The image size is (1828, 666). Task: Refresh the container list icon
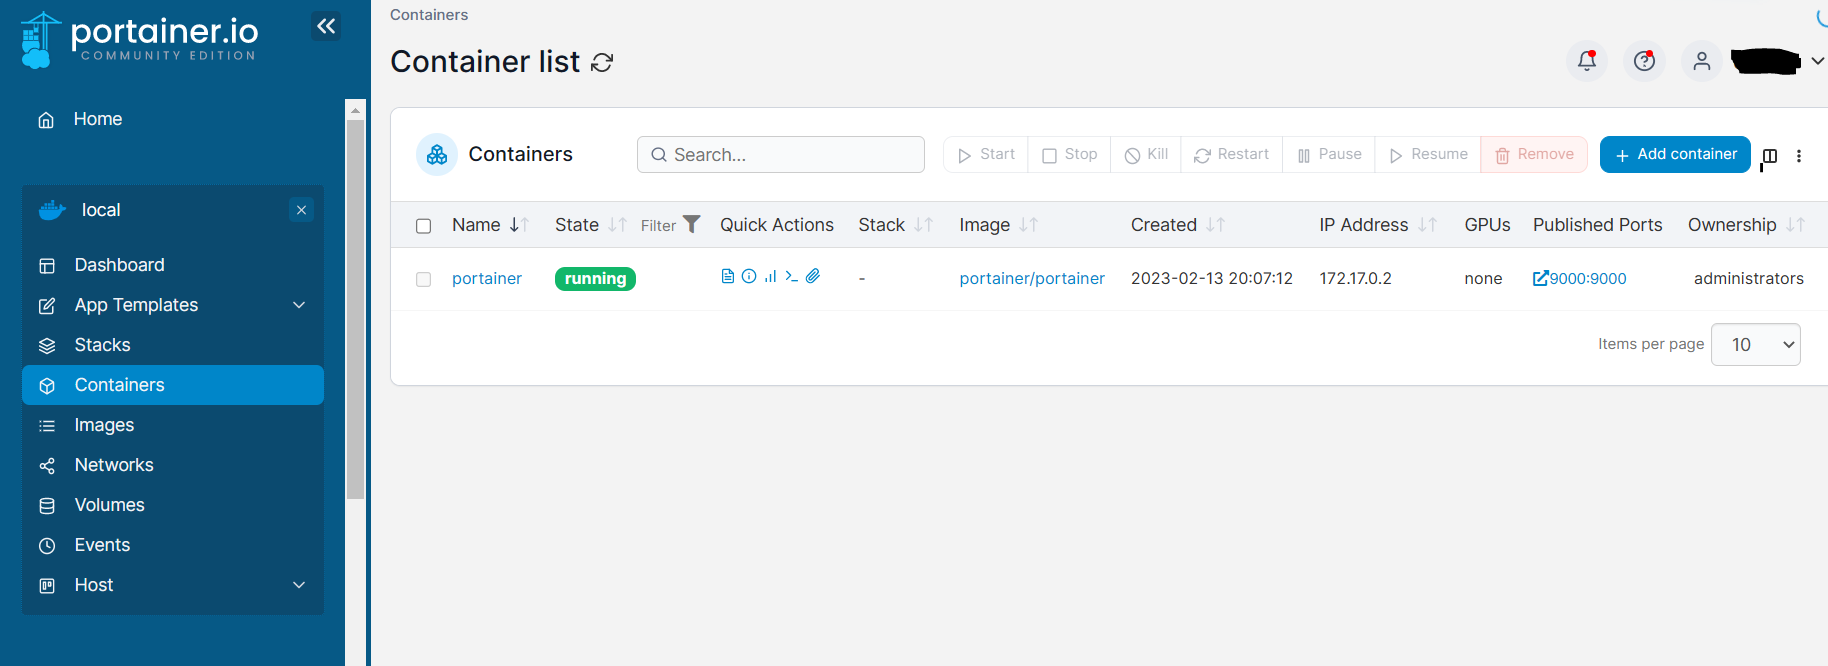click(602, 63)
